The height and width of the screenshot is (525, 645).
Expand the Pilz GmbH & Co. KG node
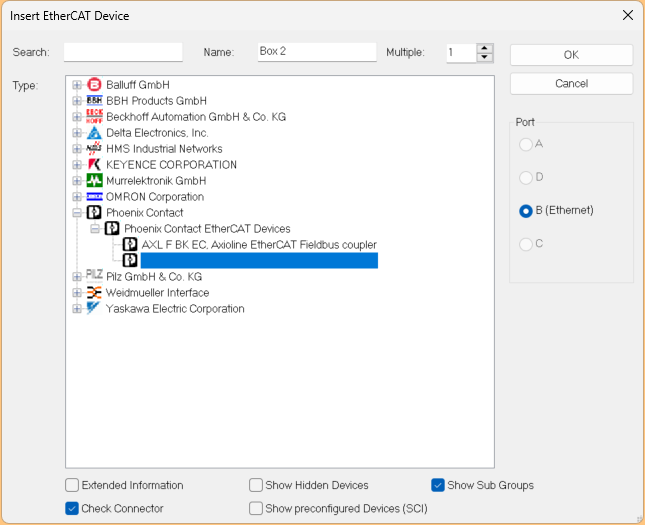click(77, 276)
